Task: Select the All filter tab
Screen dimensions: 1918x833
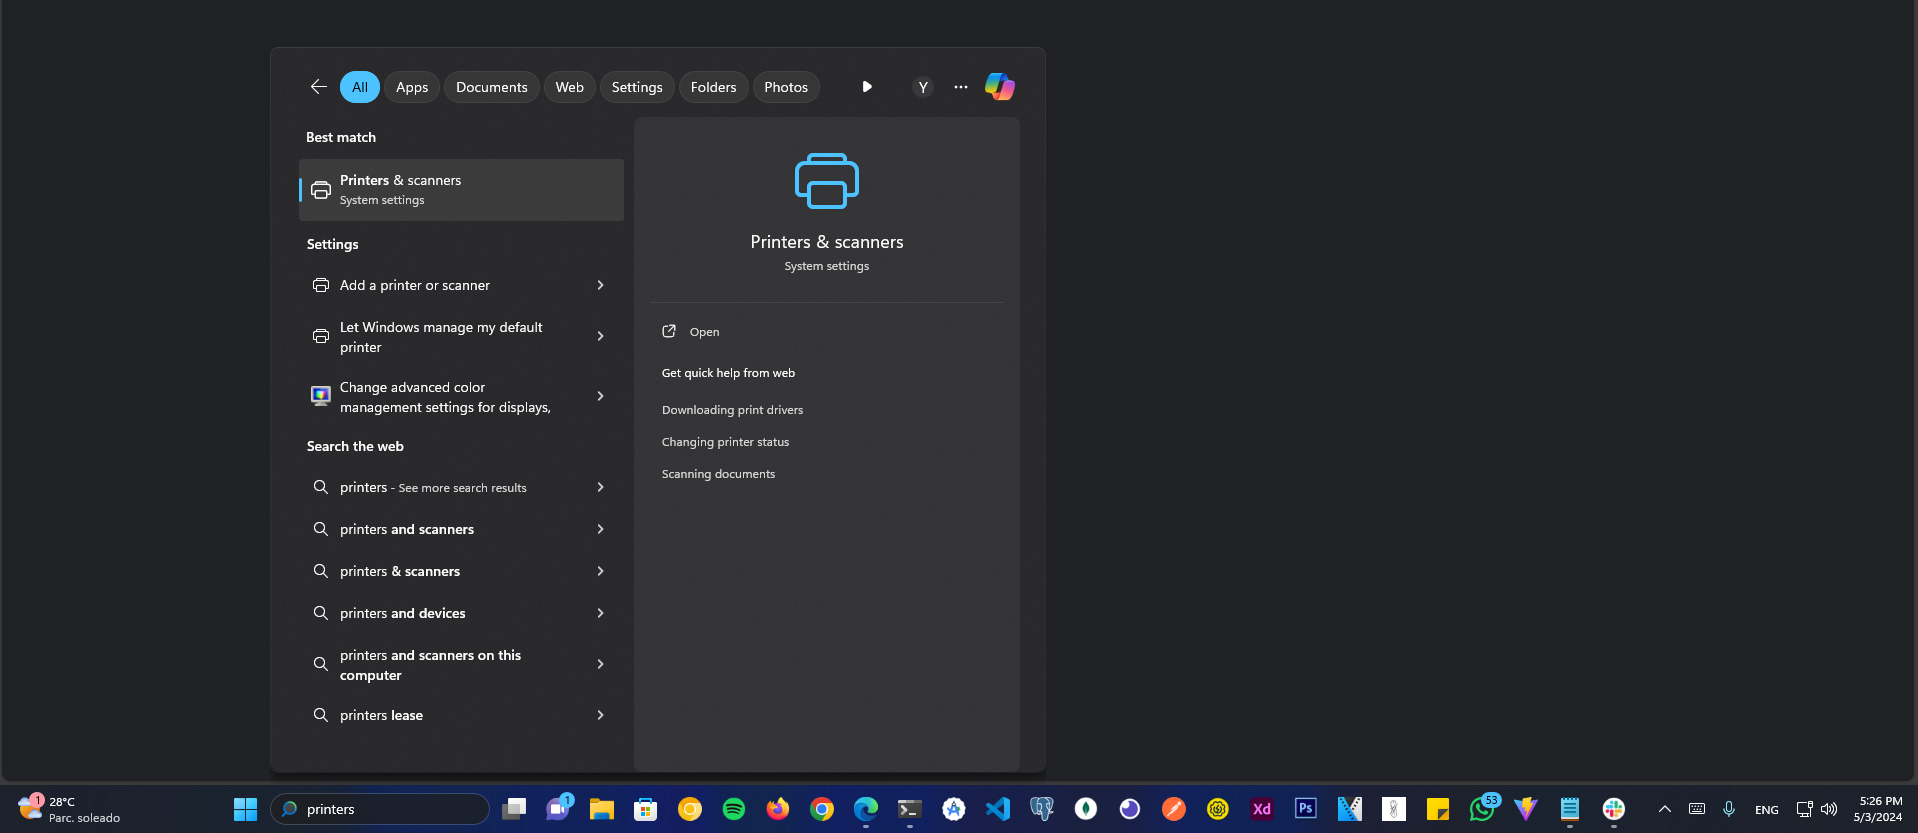Action: (x=360, y=87)
